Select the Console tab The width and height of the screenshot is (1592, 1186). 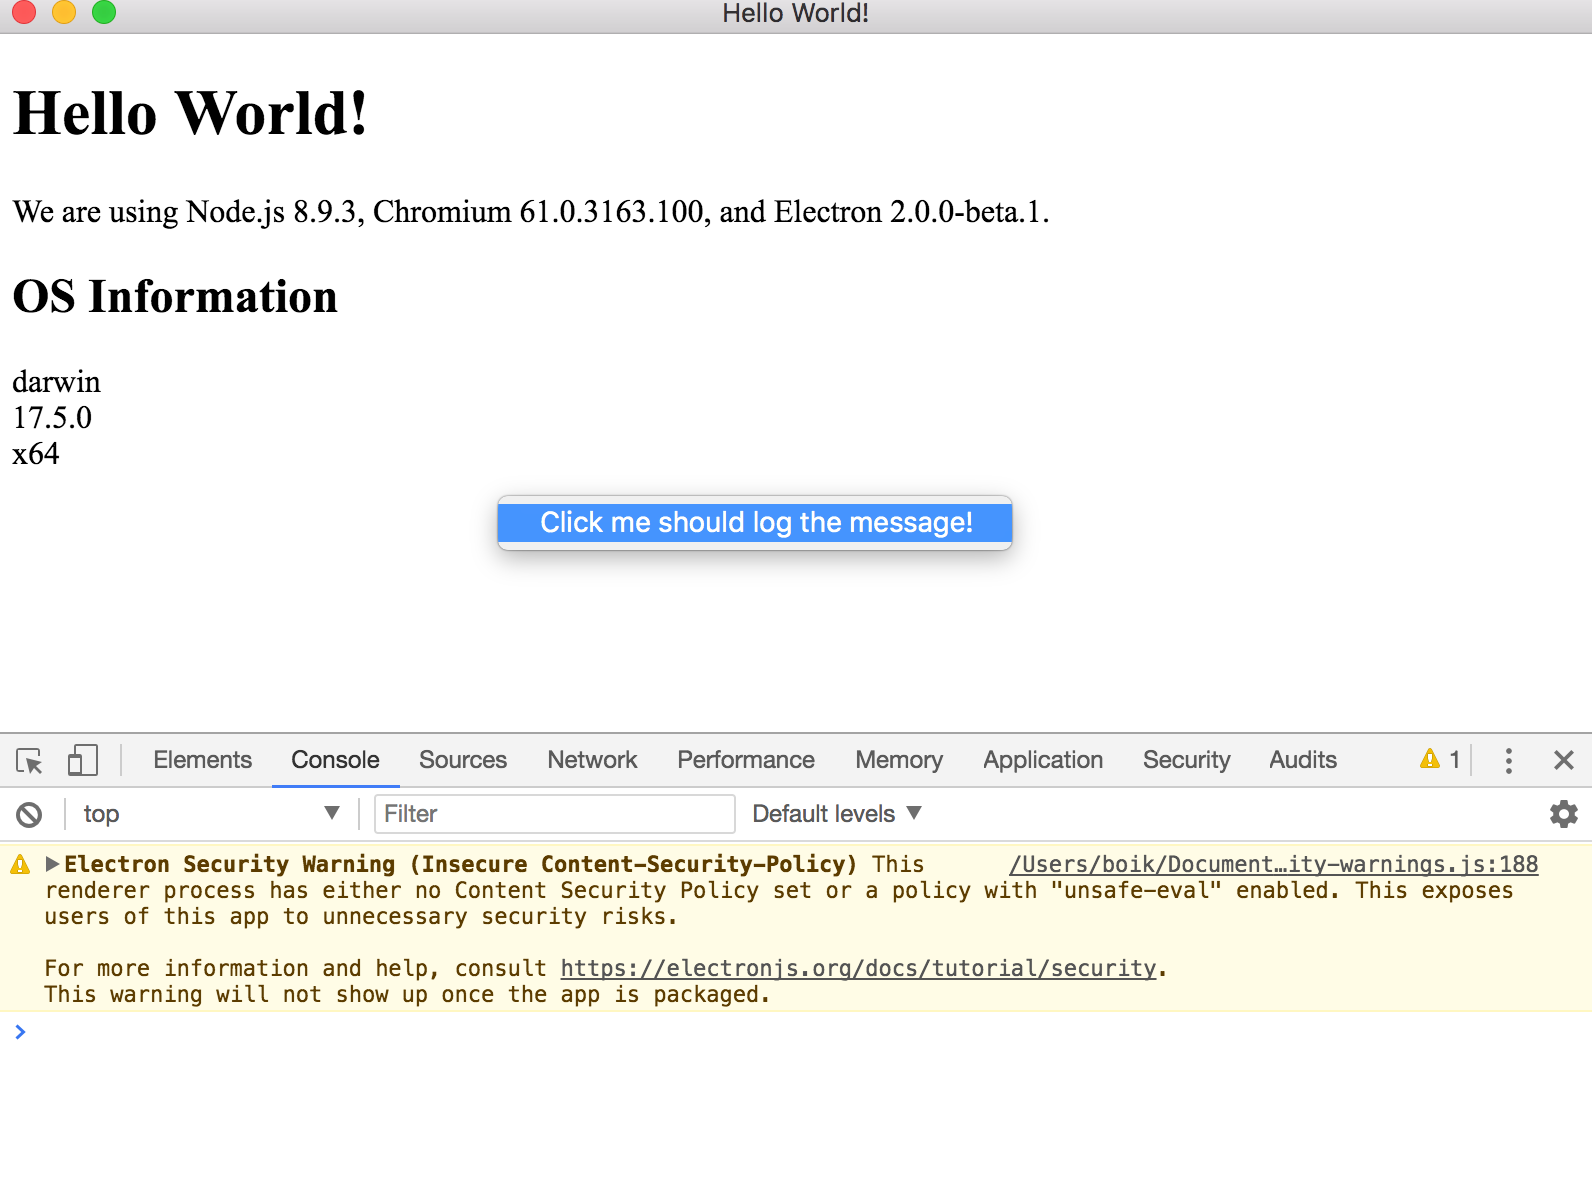335,760
